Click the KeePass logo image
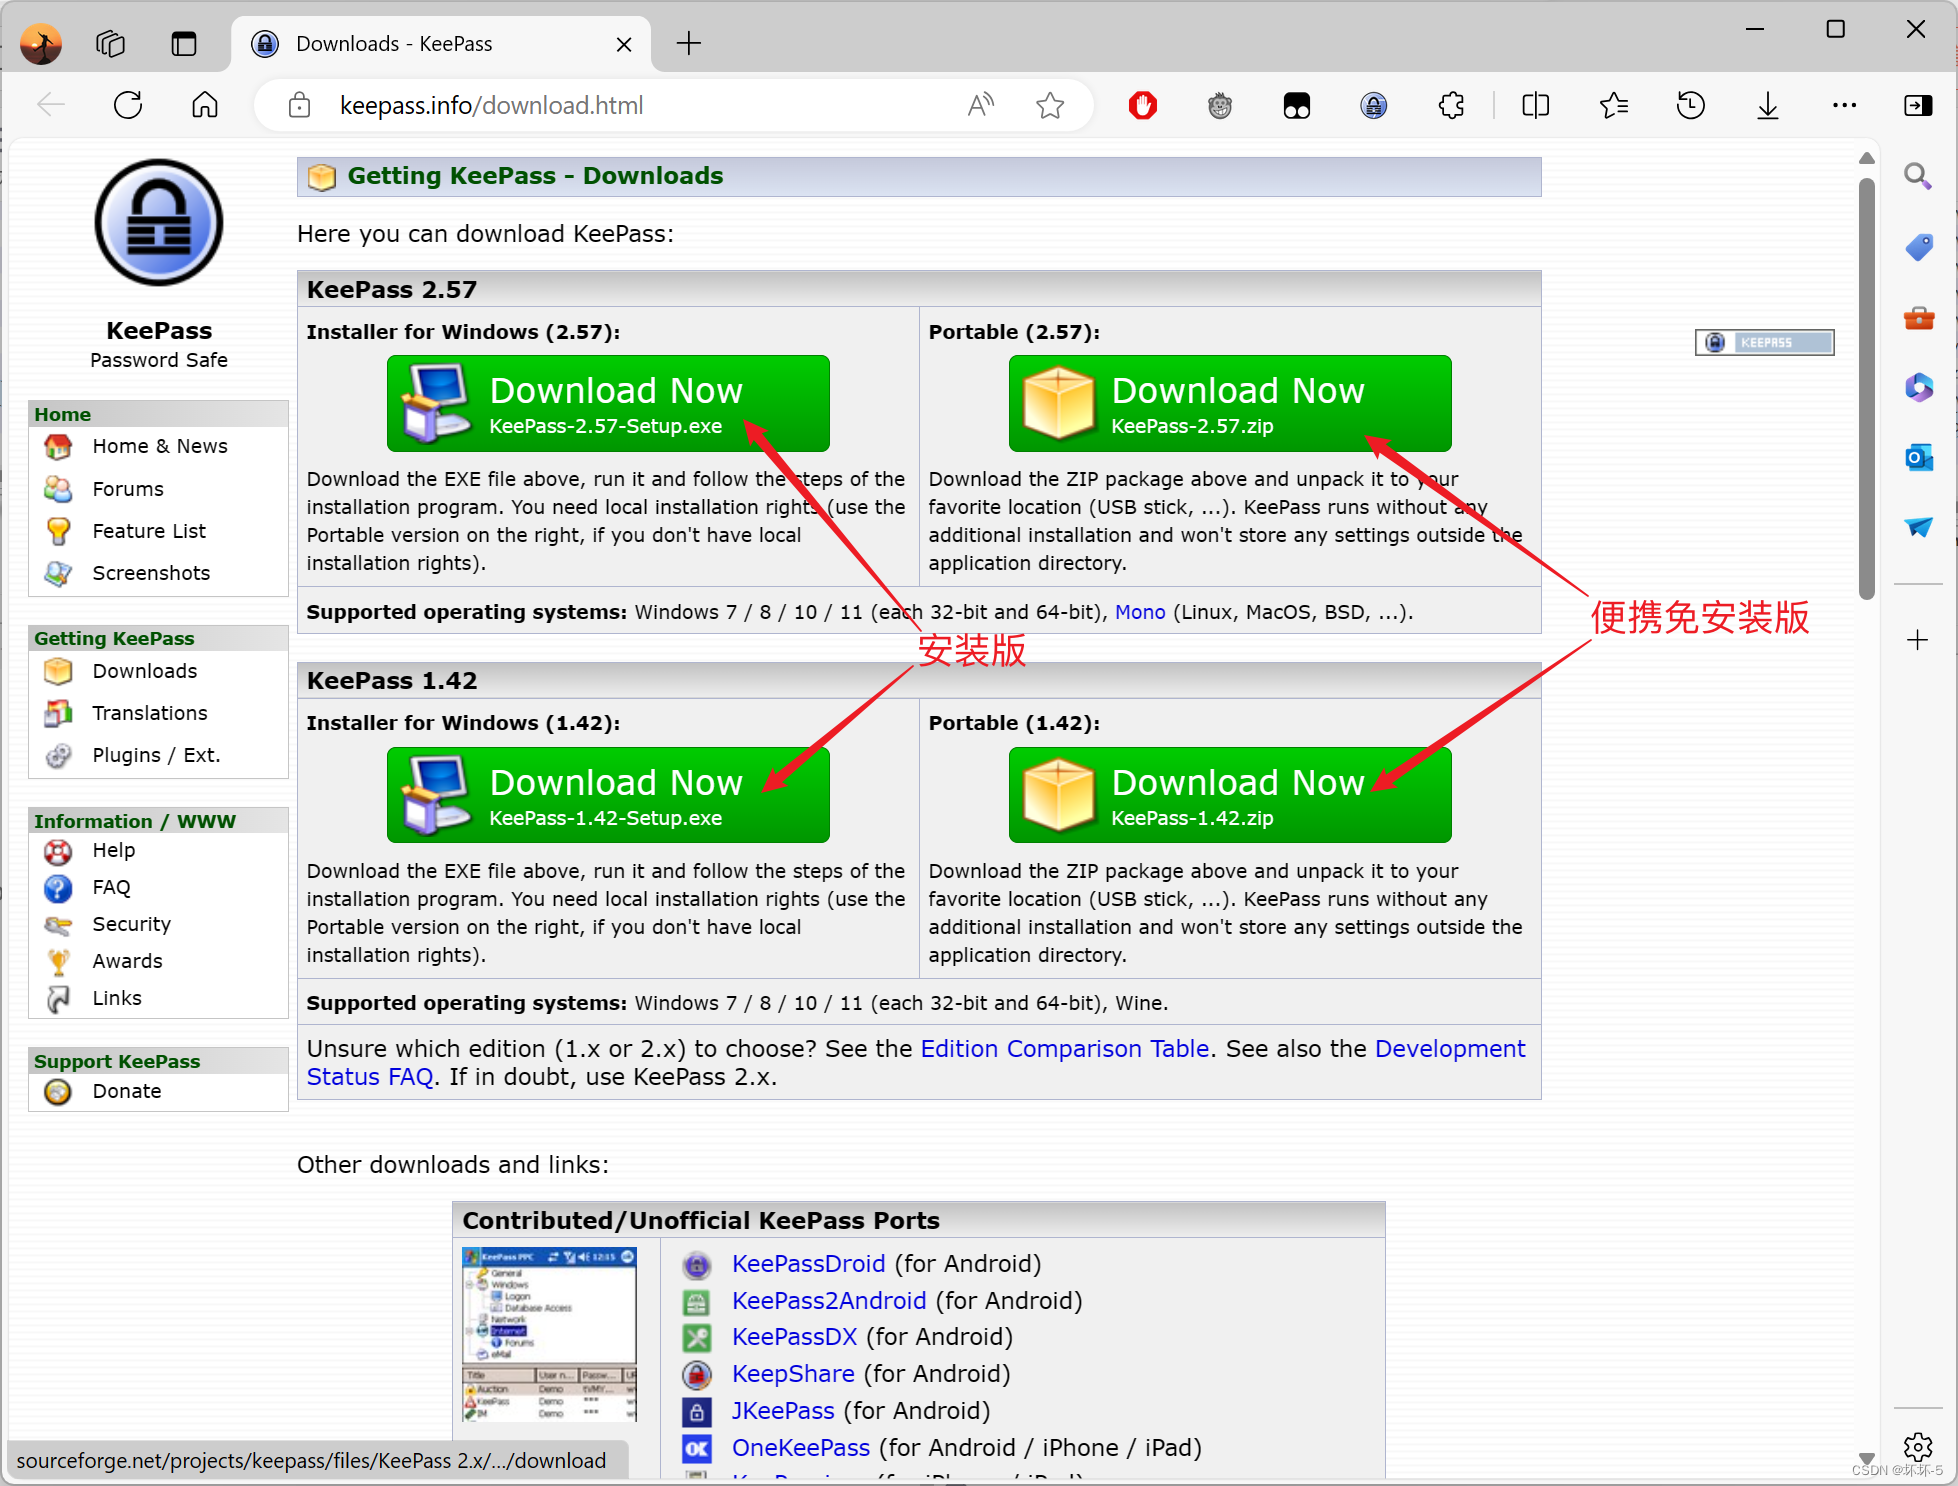 click(159, 222)
